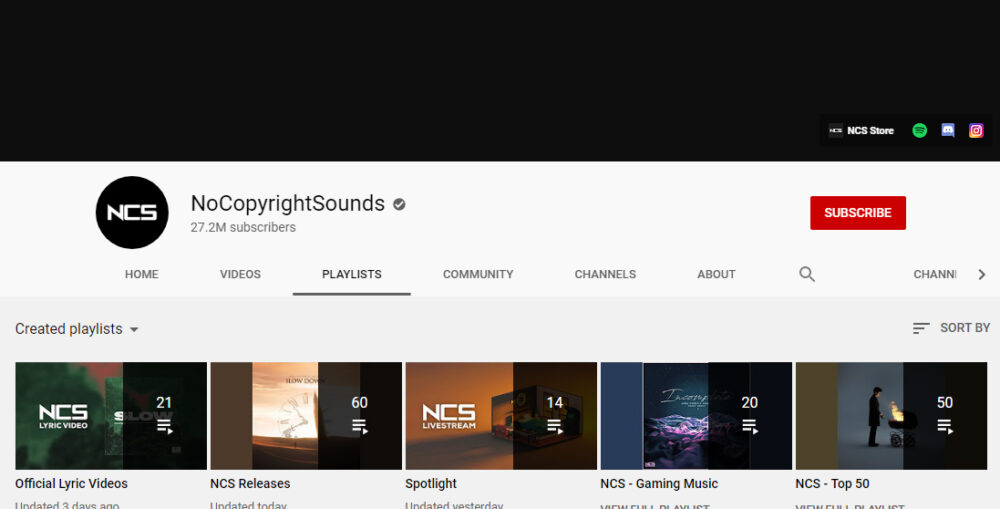Click the channel search magnifier icon
This screenshot has width=1000, height=509.
(x=807, y=274)
